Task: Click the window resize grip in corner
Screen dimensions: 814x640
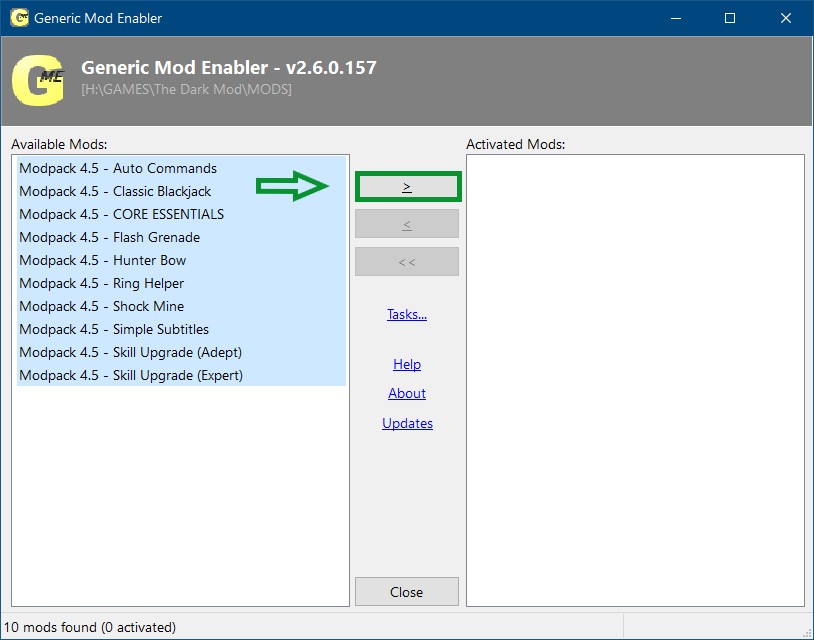Action: (807, 633)
